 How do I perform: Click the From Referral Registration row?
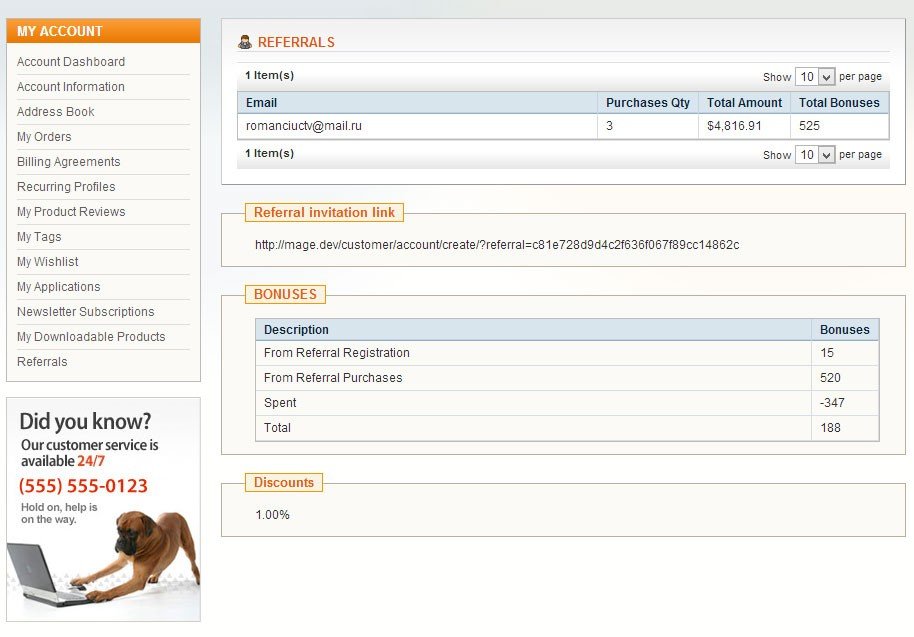tap(567, 353)
